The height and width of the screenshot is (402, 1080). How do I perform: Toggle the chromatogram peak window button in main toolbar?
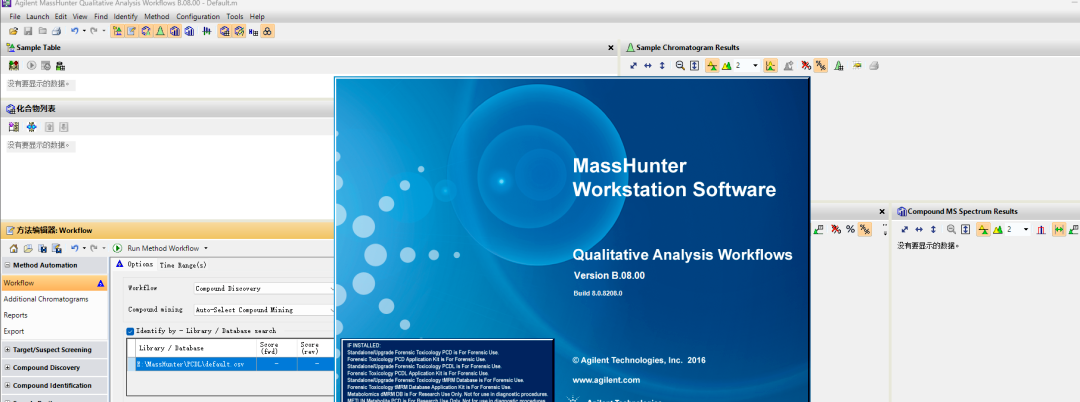click(160, 31)
